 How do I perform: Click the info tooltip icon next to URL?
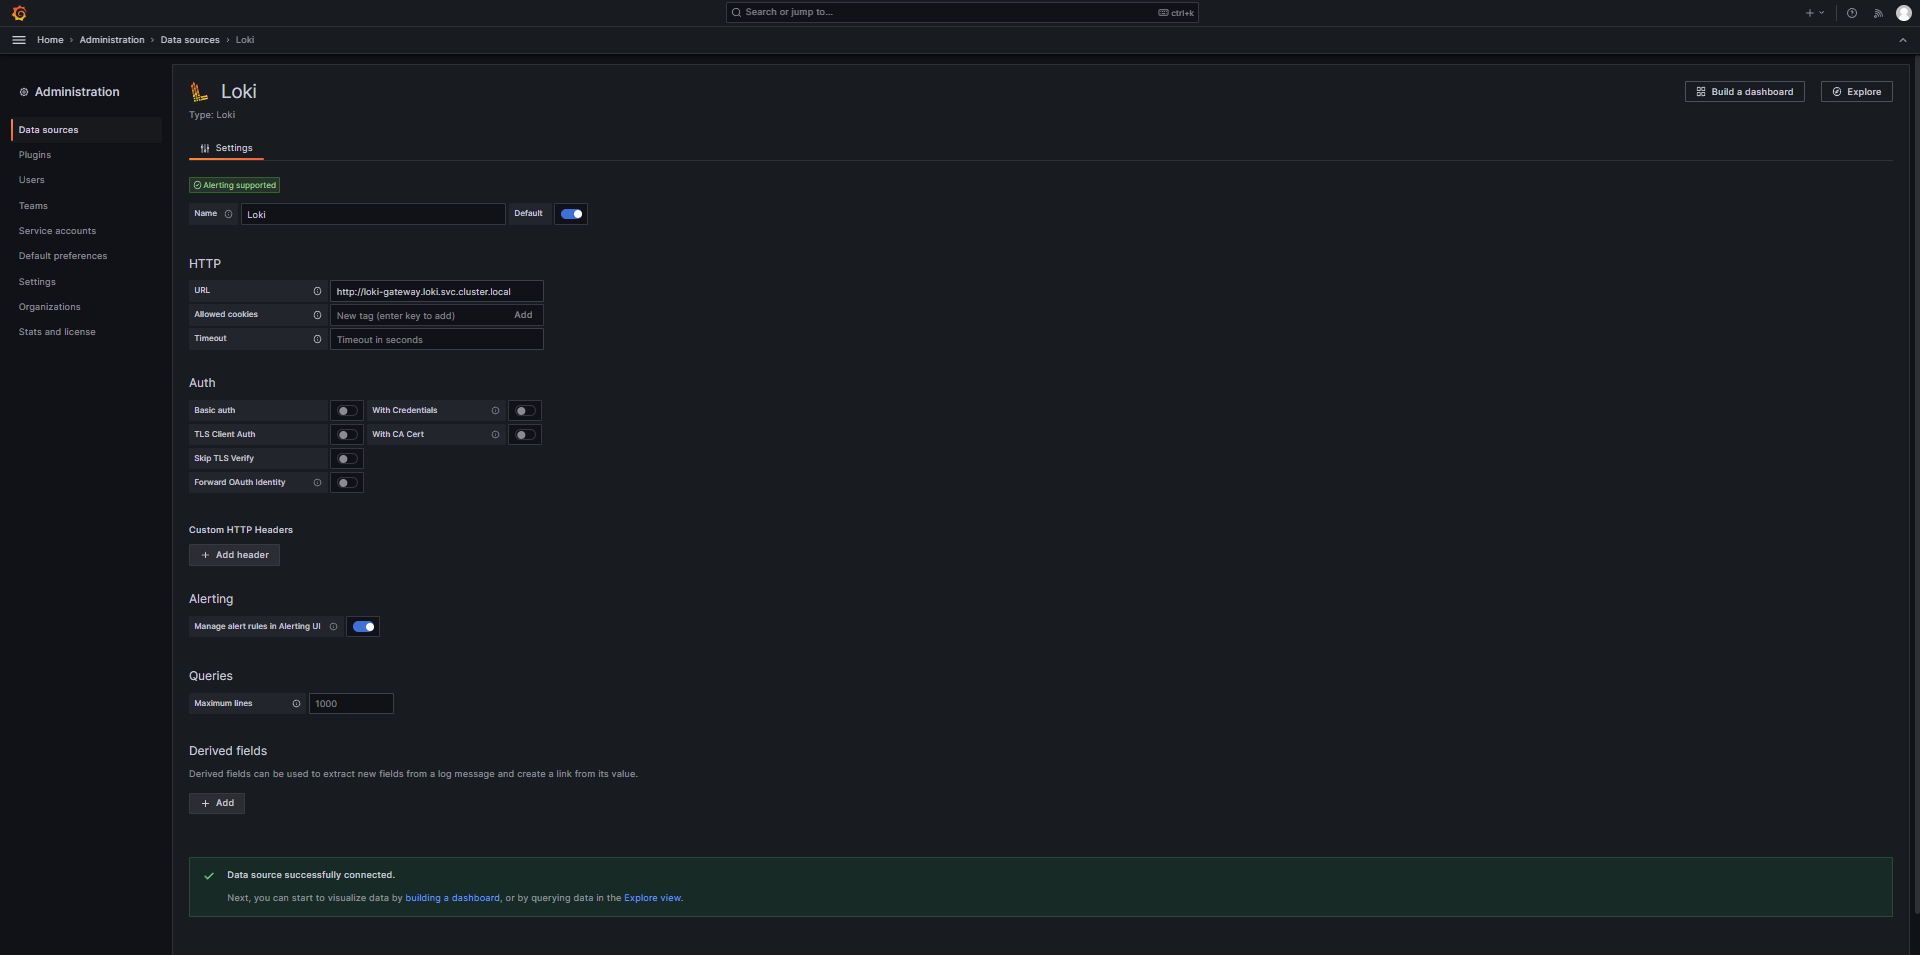click(317, 291)
